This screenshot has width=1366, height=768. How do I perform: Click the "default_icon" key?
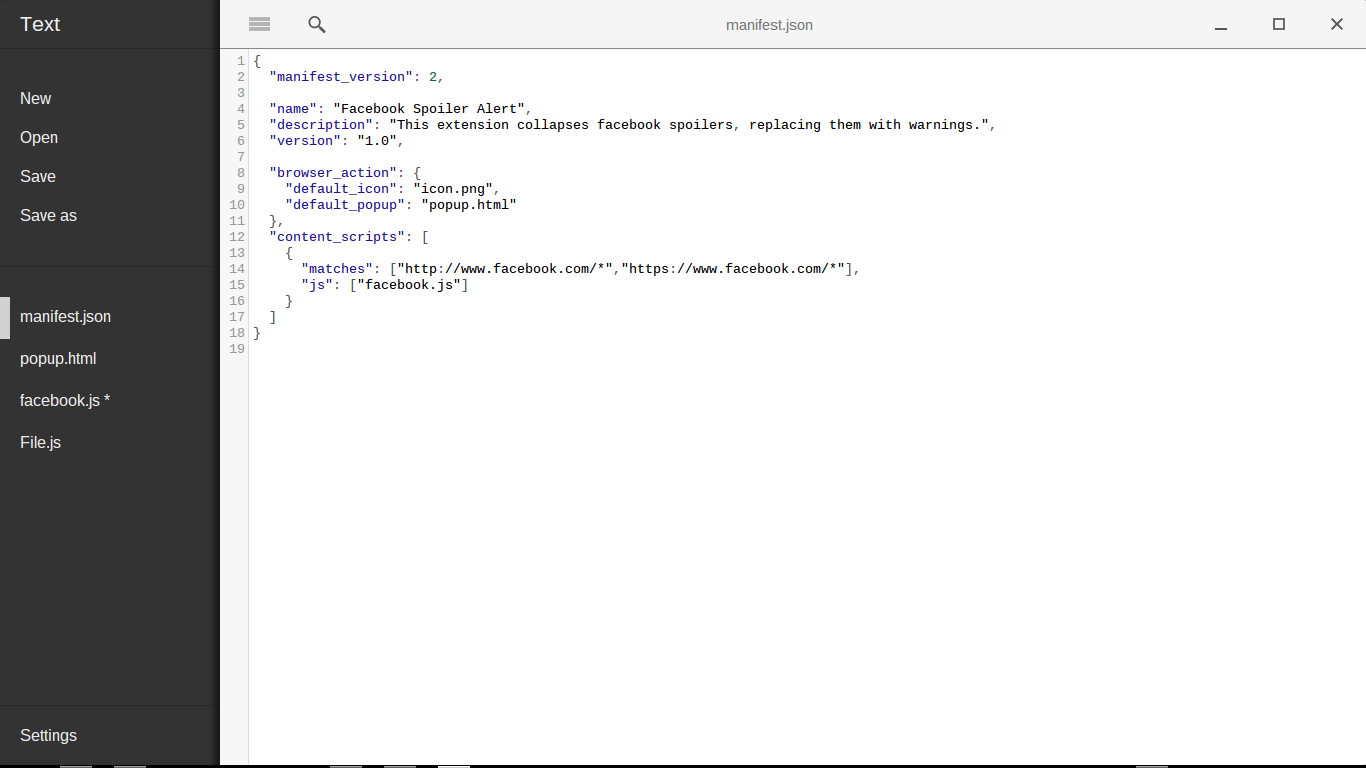(341, 189)
